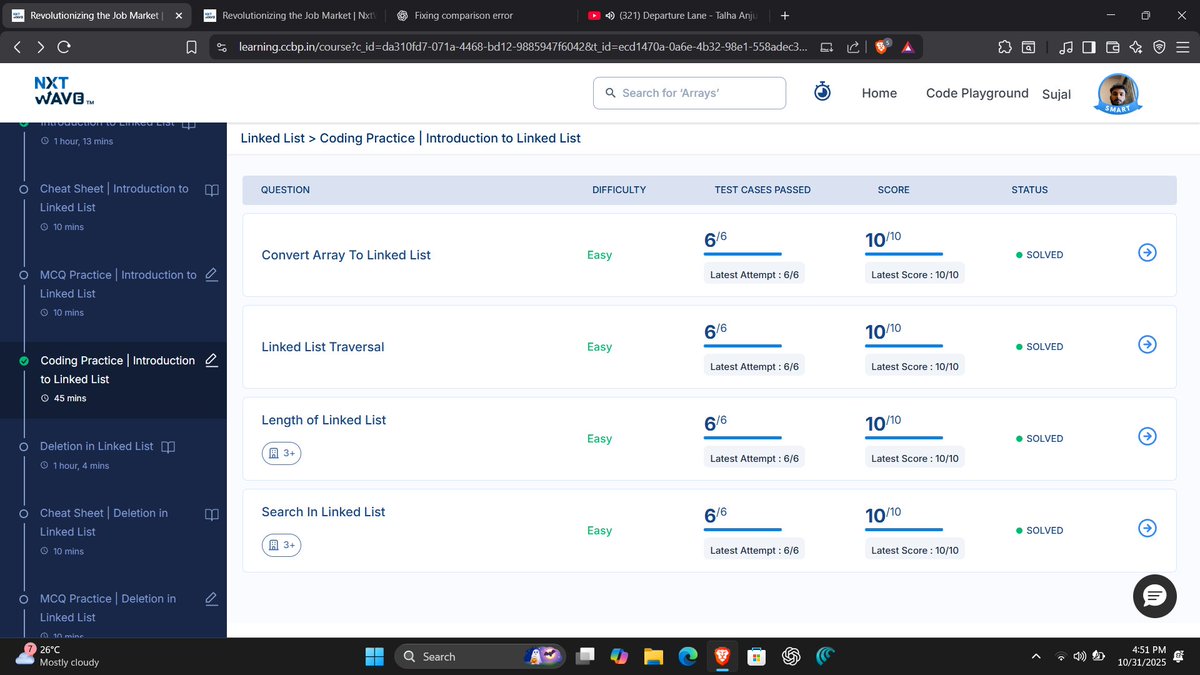Open ChatGPT from the taskbar
Viewport: 1200px width, 675px height.
(790, 656)
